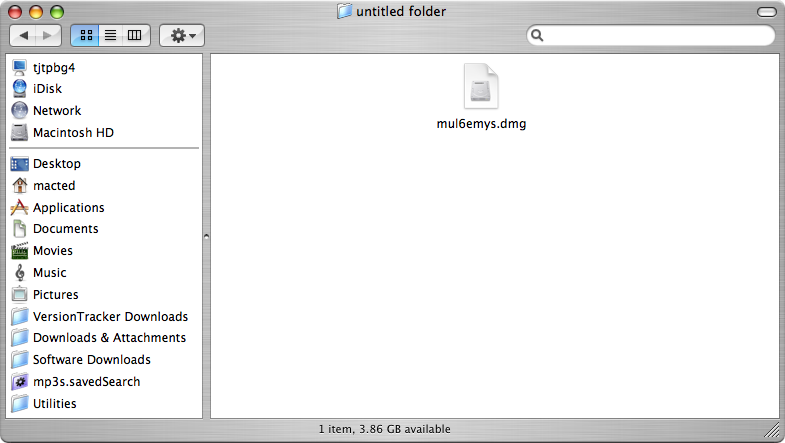Click the yellow minimize window button
The image size is (785, 443).
(x=36, y=12)
